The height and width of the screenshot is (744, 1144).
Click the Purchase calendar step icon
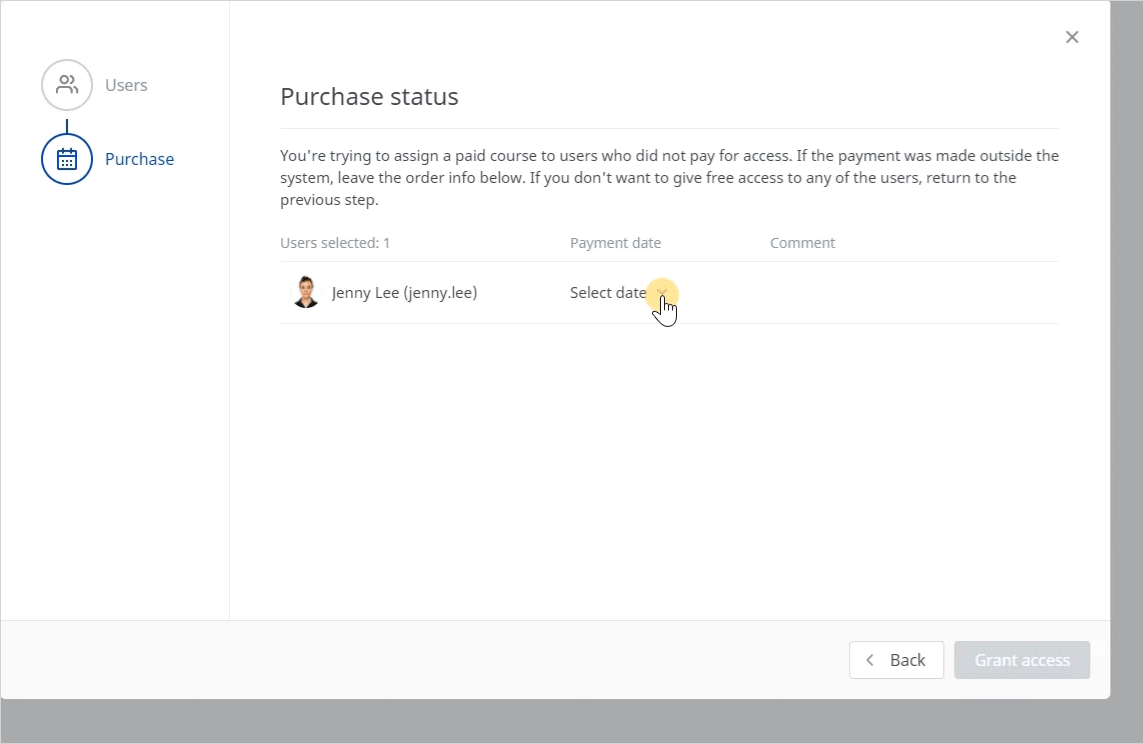tap(66, 159)
